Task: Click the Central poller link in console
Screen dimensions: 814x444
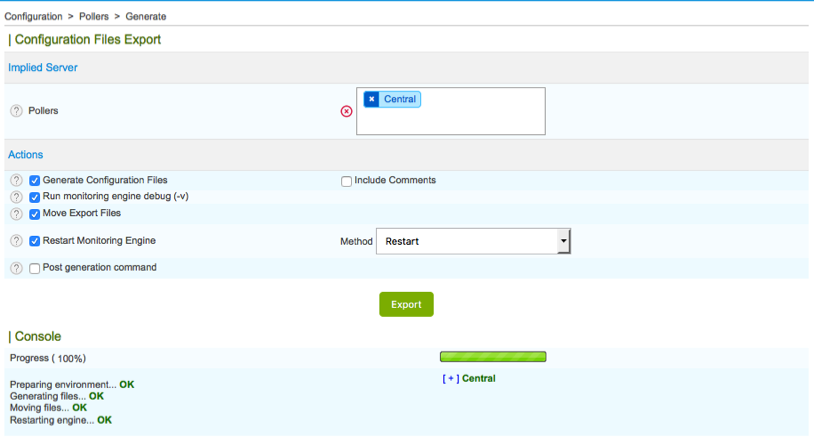Action: (478, 379)
